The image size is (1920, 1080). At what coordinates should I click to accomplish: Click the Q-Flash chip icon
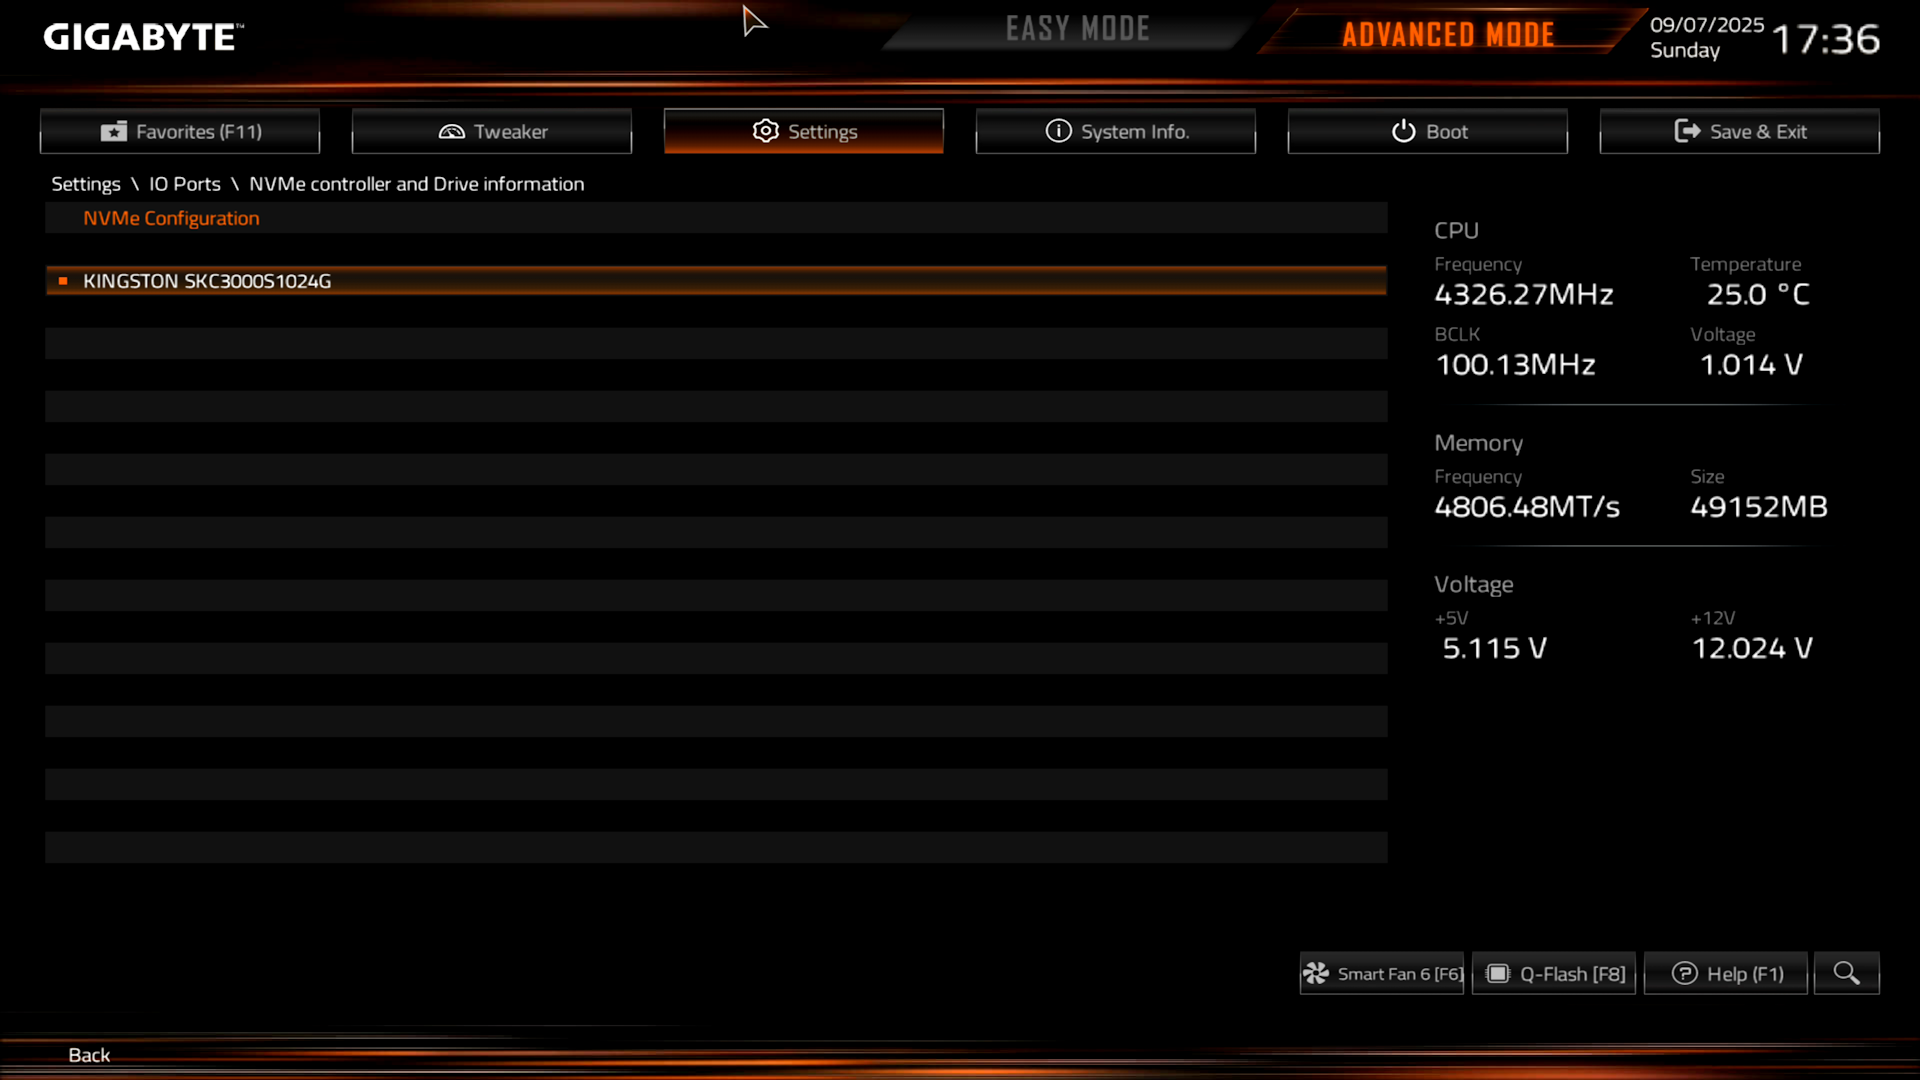(x=1498, y=973)
